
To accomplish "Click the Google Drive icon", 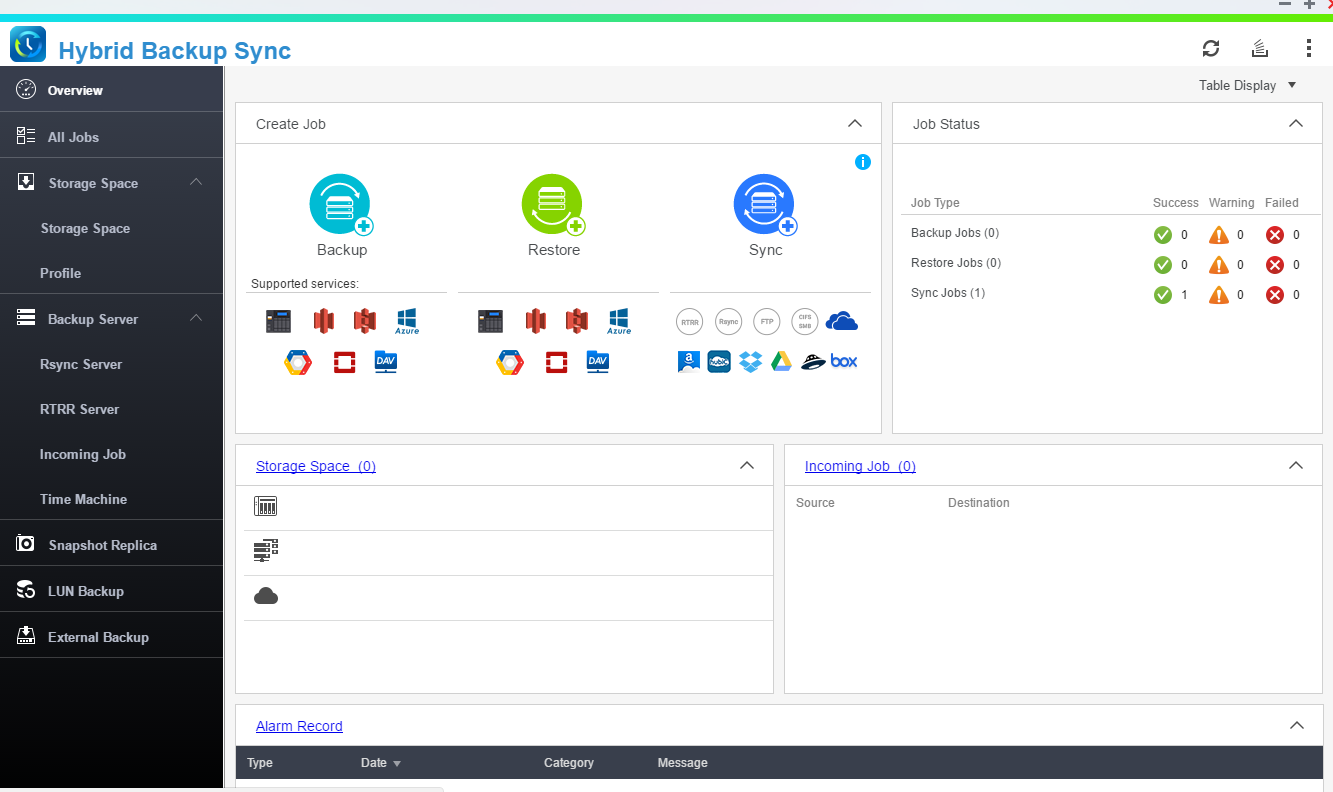I will coord(781,362).
